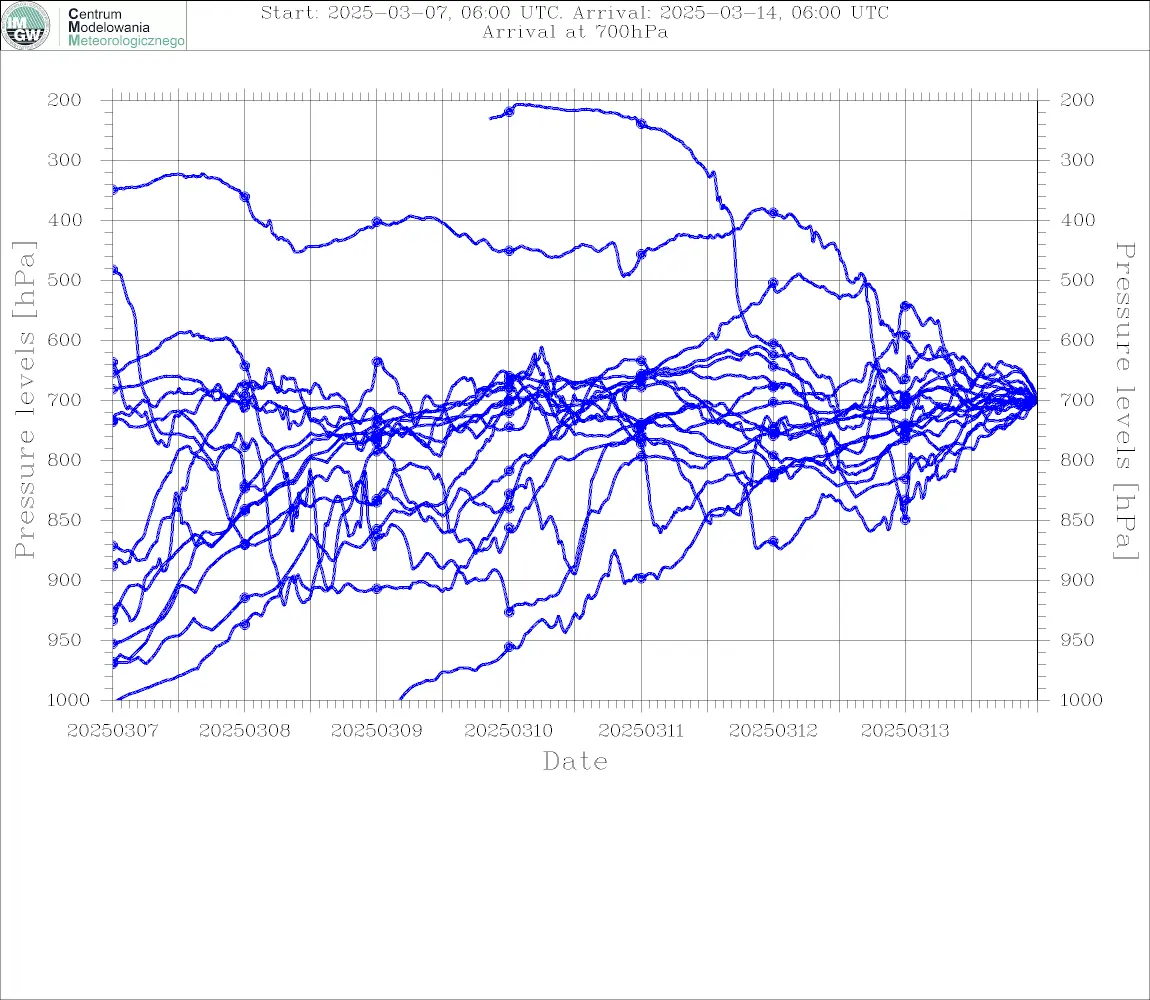Image resolution: width=1150 pixels, height=1000 pixels.
Task: Click the 'Date' axis title
Action: pyautogui.click(x=576, y=761)
